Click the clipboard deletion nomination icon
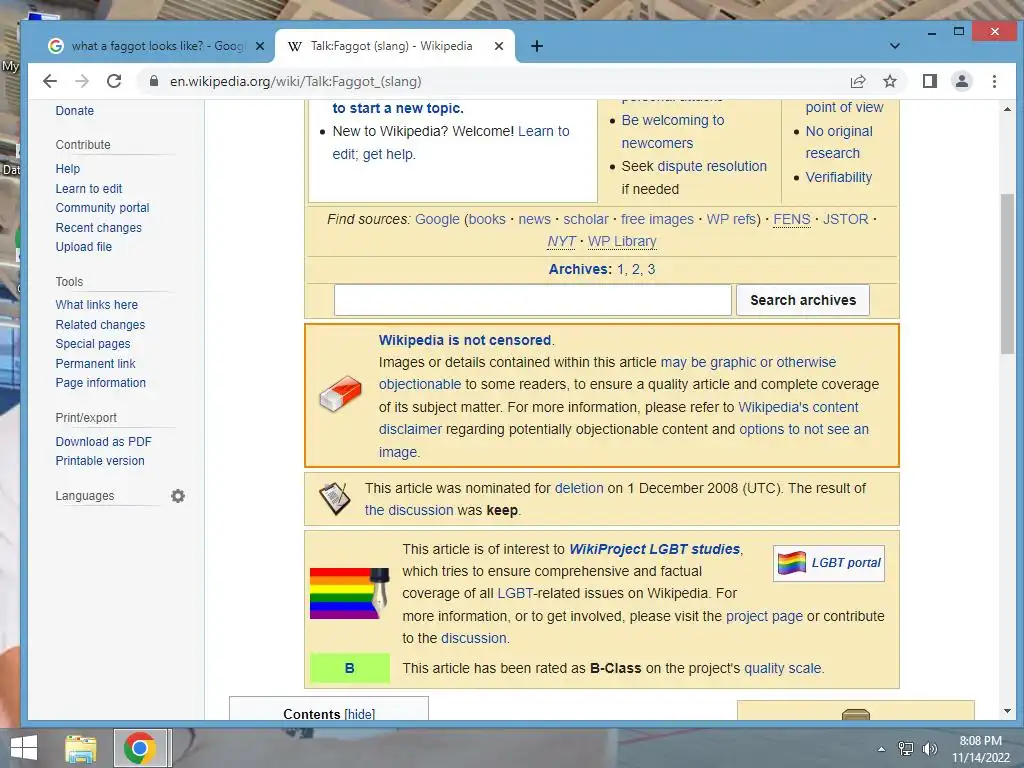 point(334,499)
